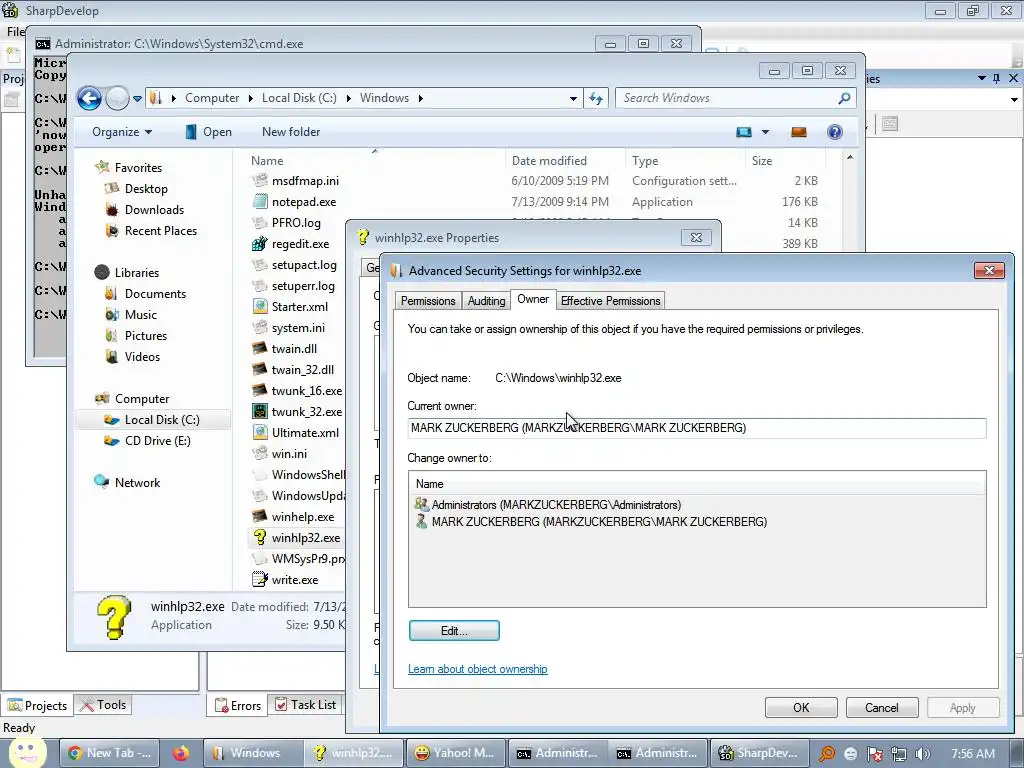Screen dimensions: 1024x768
Task: Toggle the preview pane icon
Action: click(x=799, y=132)
